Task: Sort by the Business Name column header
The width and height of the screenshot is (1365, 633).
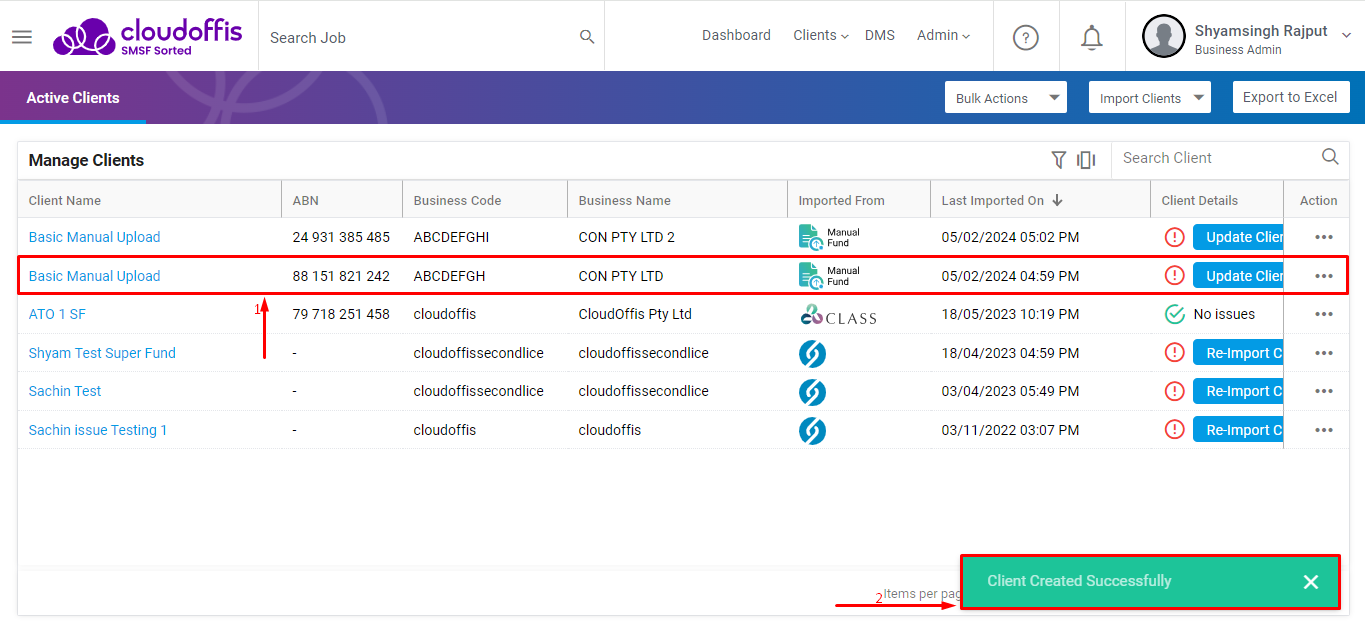Action: (x=624, y=200)
